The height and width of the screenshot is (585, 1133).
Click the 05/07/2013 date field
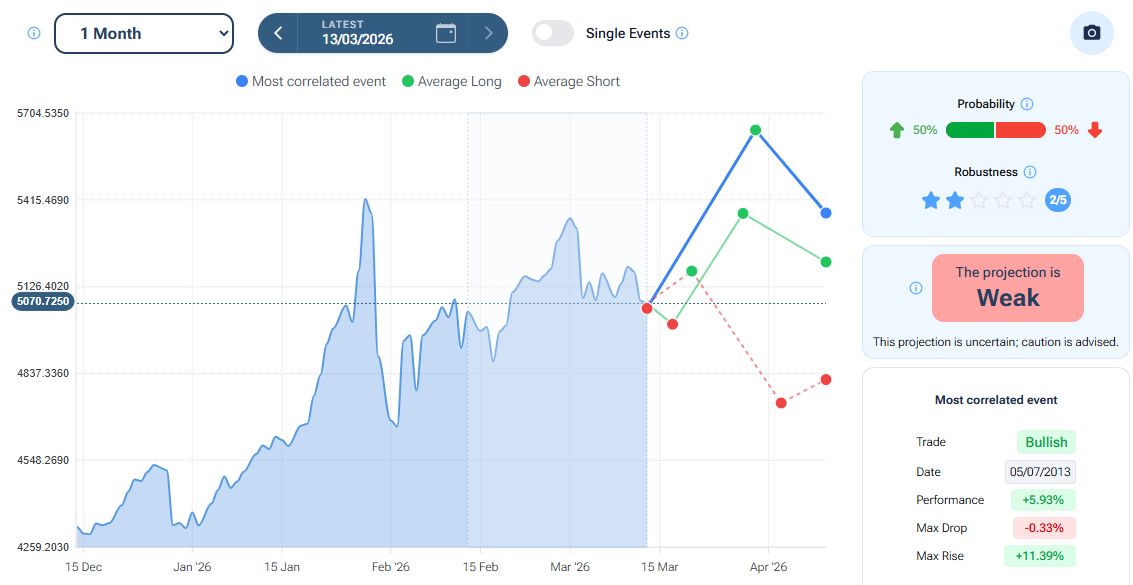pyautogui.click(x=1040, y=472)
